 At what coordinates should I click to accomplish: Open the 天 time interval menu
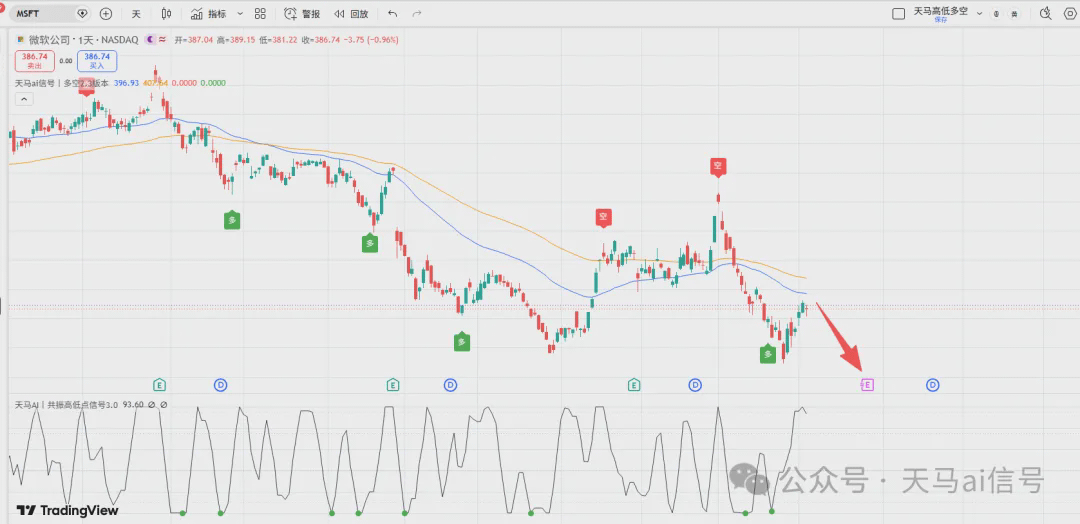[136, 14]
